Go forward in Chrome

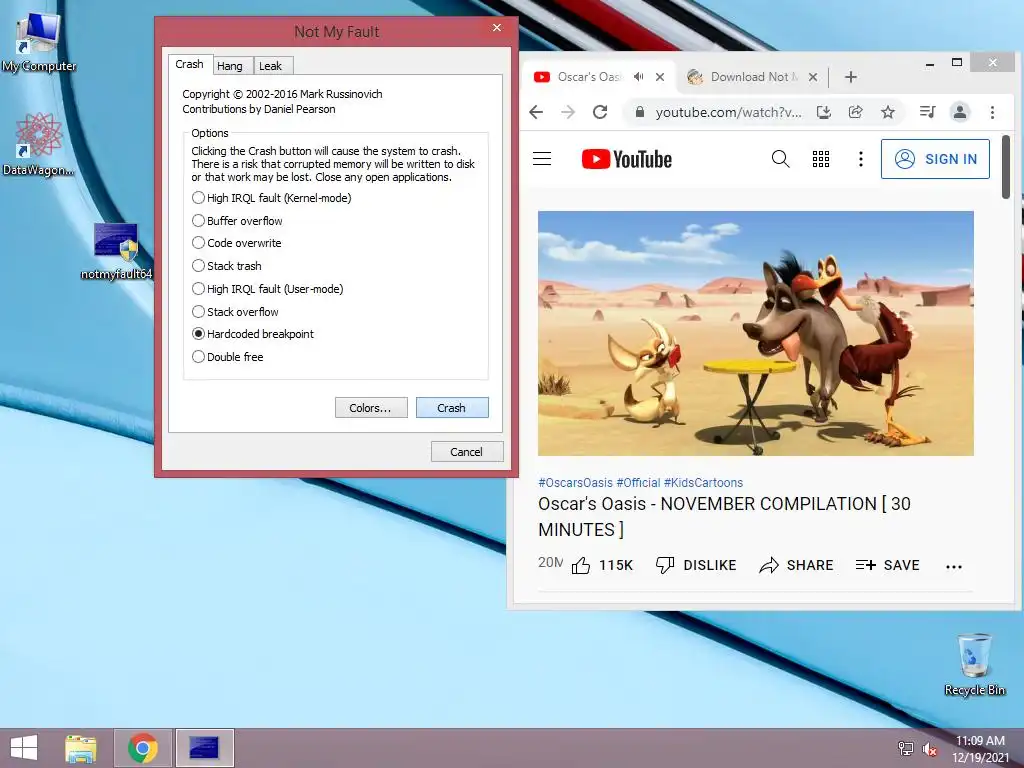568,112
